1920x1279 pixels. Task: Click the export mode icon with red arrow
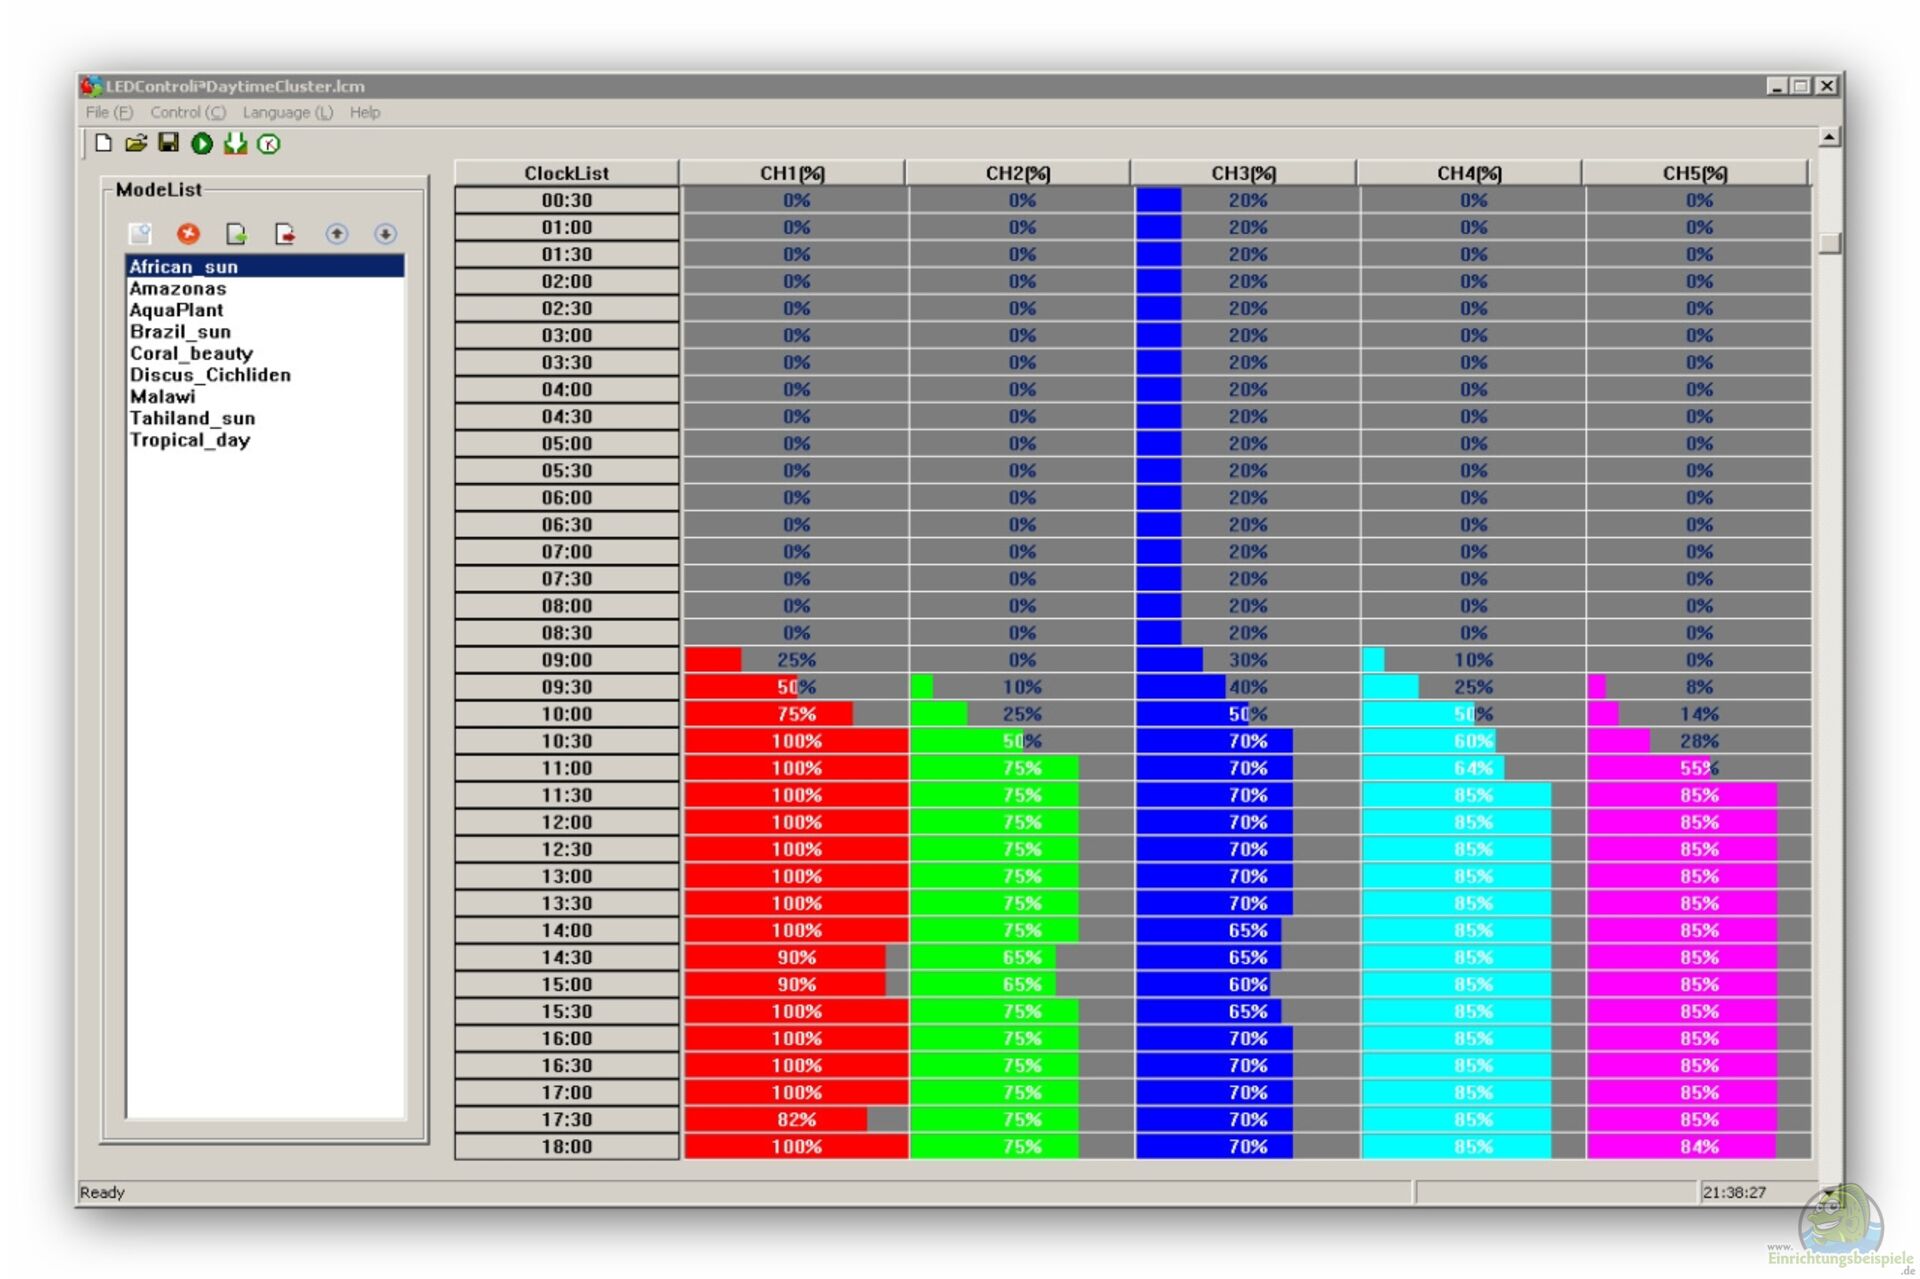pos(286,234)
